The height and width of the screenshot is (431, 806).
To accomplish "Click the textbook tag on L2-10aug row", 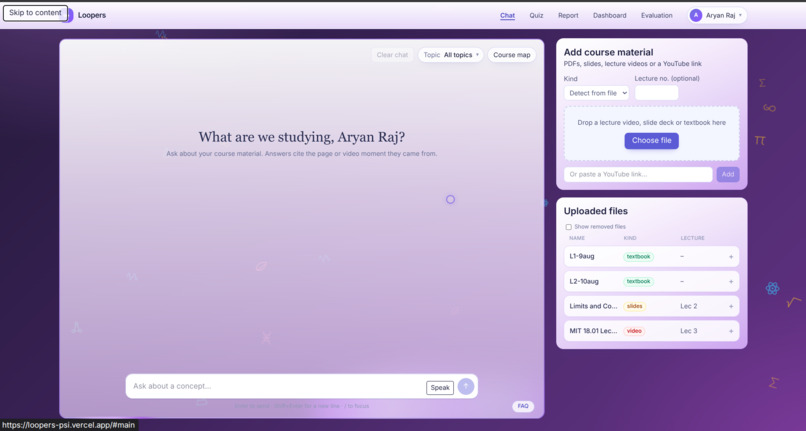I will click(638, 281).
